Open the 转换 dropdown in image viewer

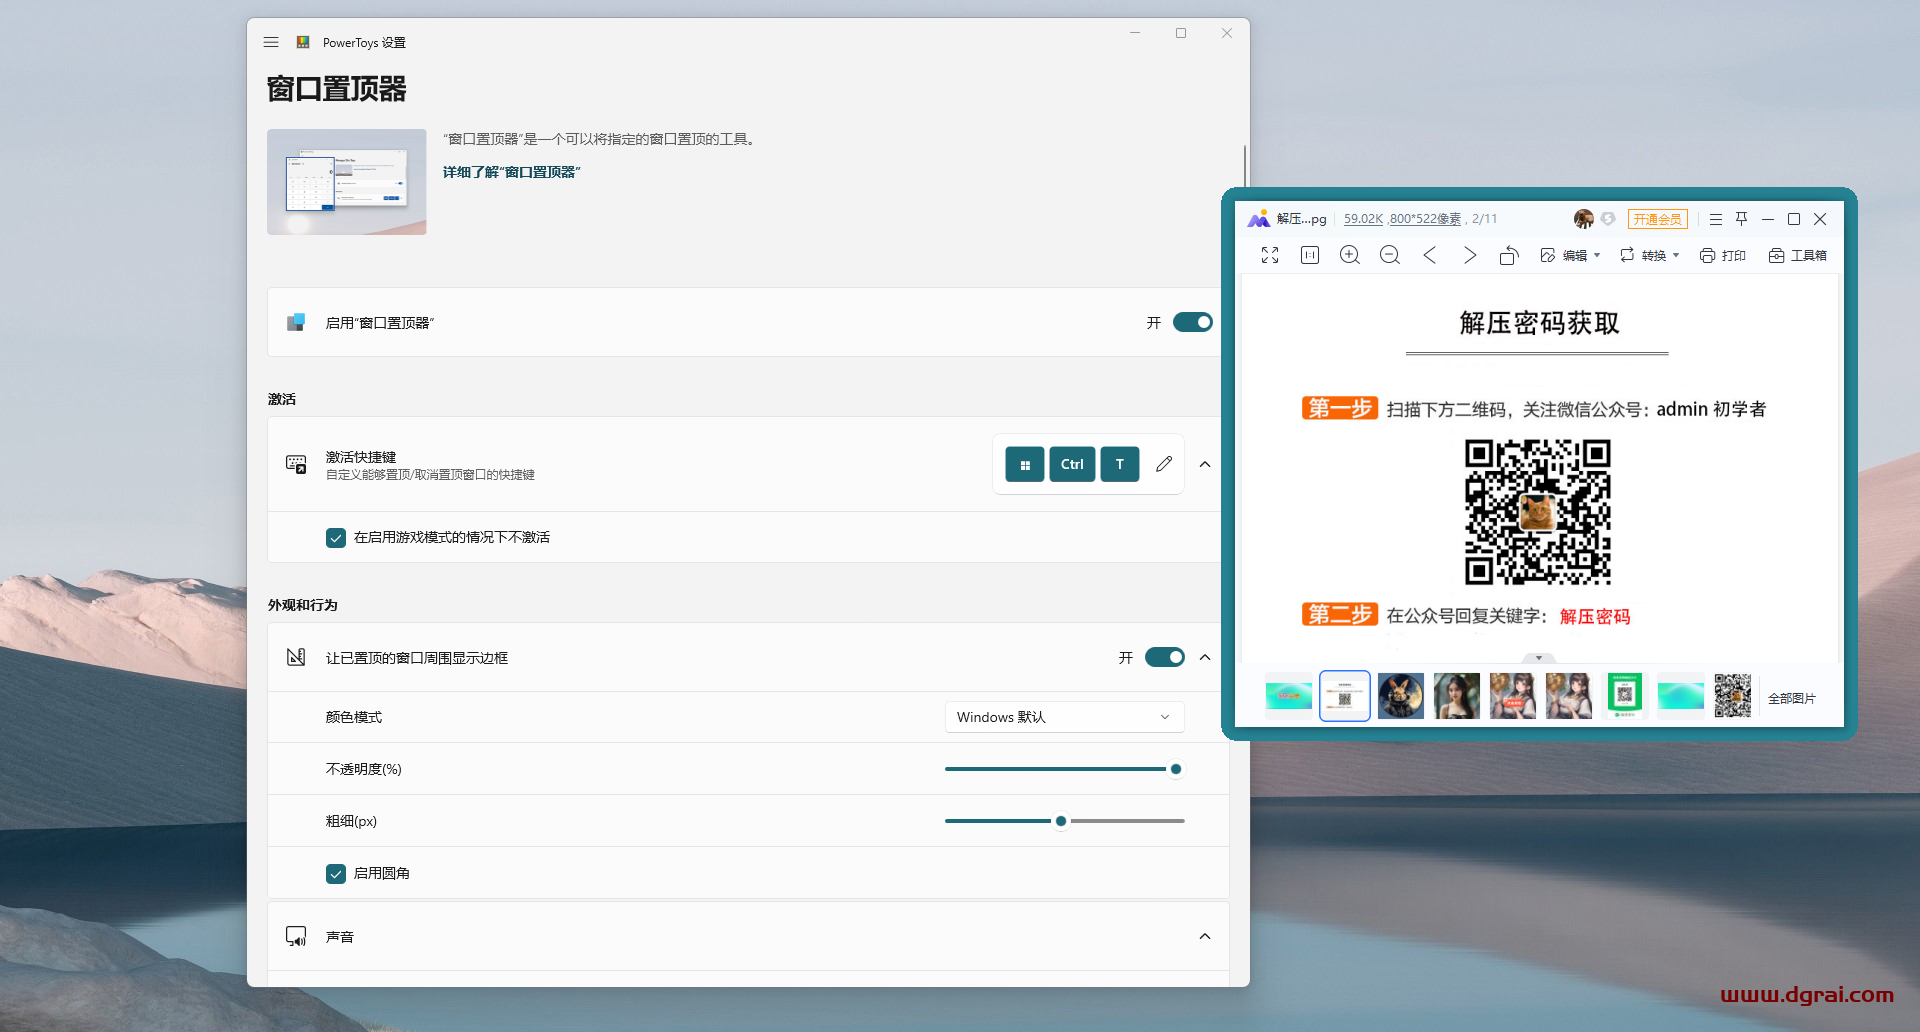click(1649, 255)
